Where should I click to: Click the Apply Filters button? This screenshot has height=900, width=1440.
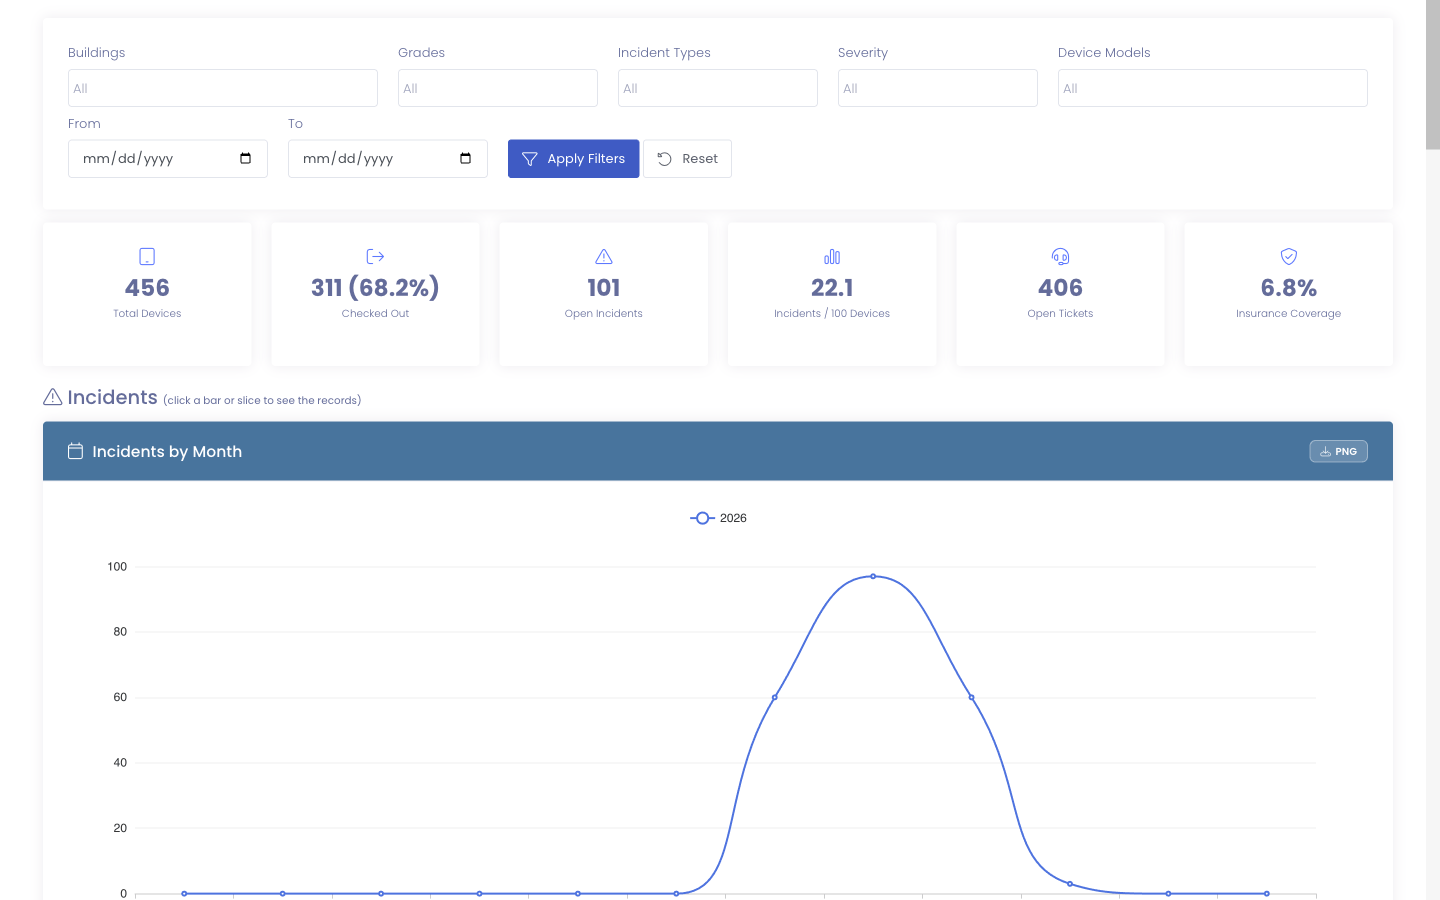(x=574, y=159)
